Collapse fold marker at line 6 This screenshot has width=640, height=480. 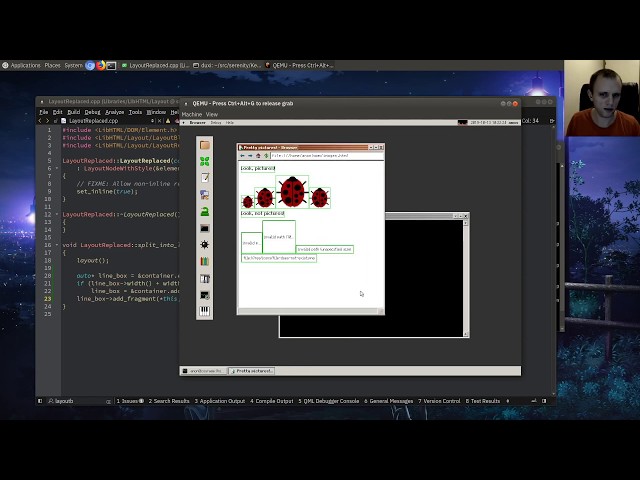click(x=57, y=168)
